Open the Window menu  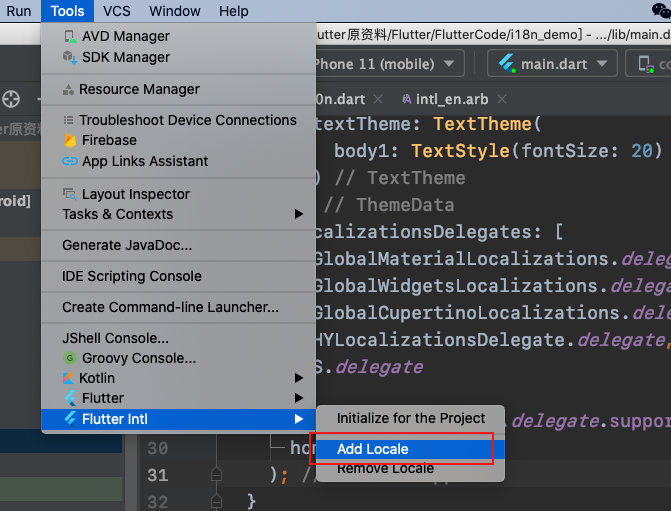tap(175, 11)
